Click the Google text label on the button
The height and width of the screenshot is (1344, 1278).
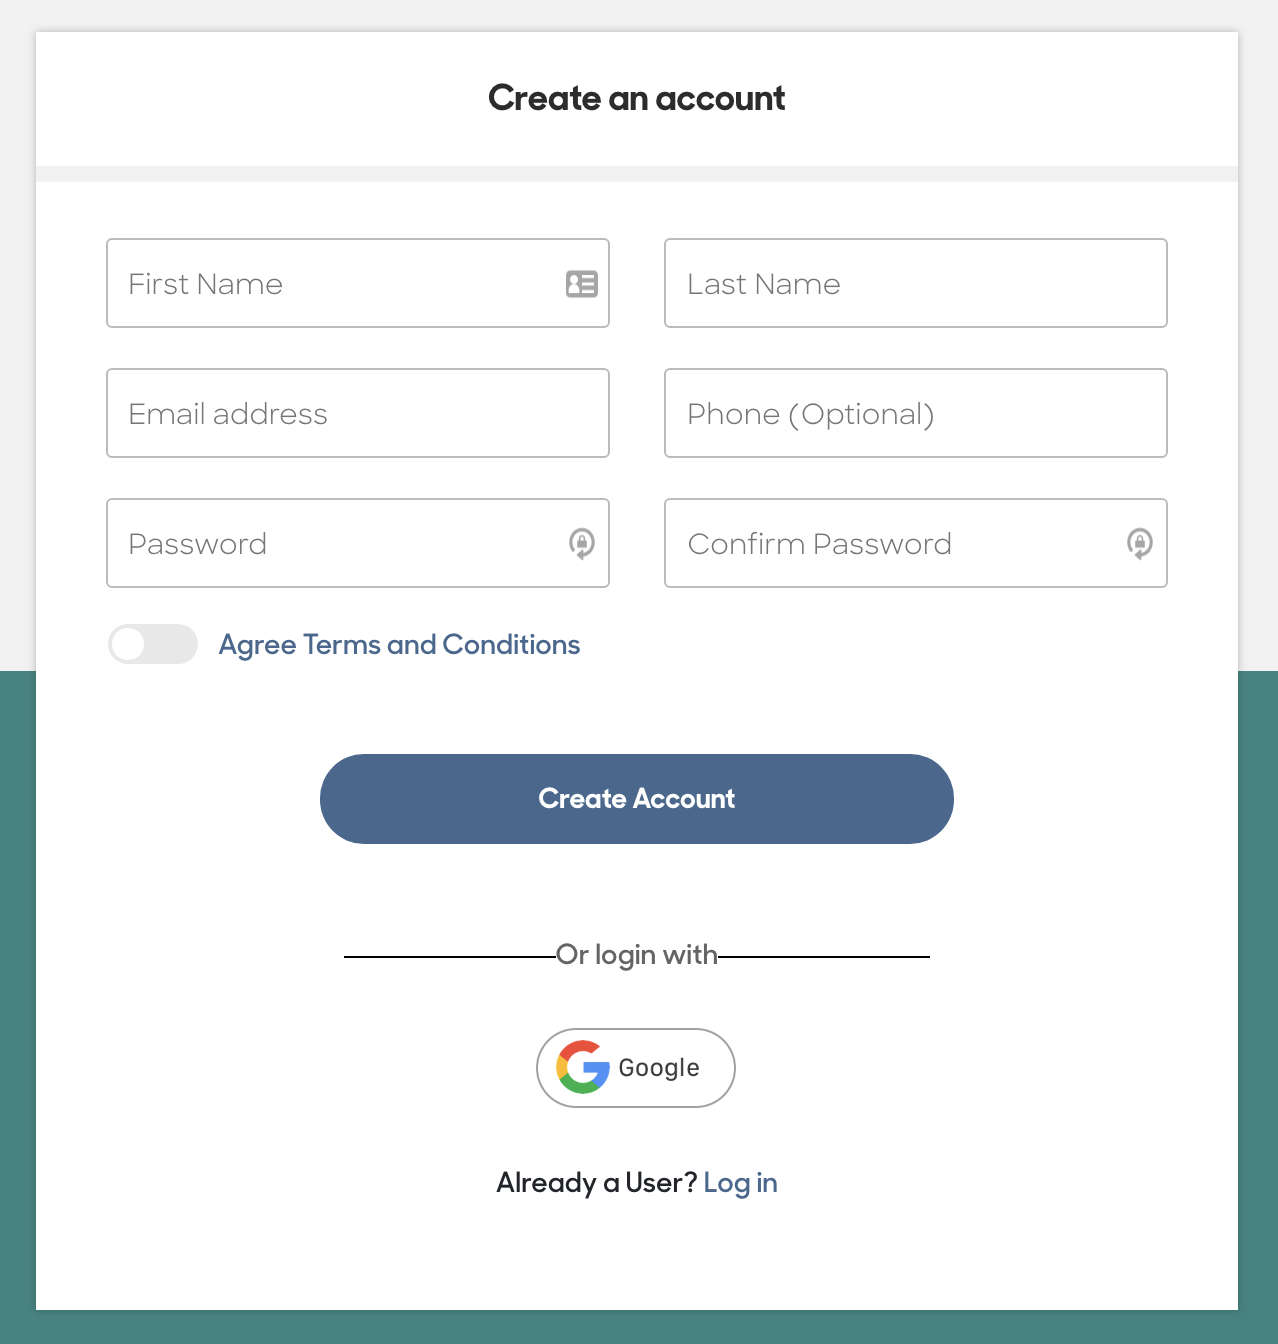click(659, 1068)
